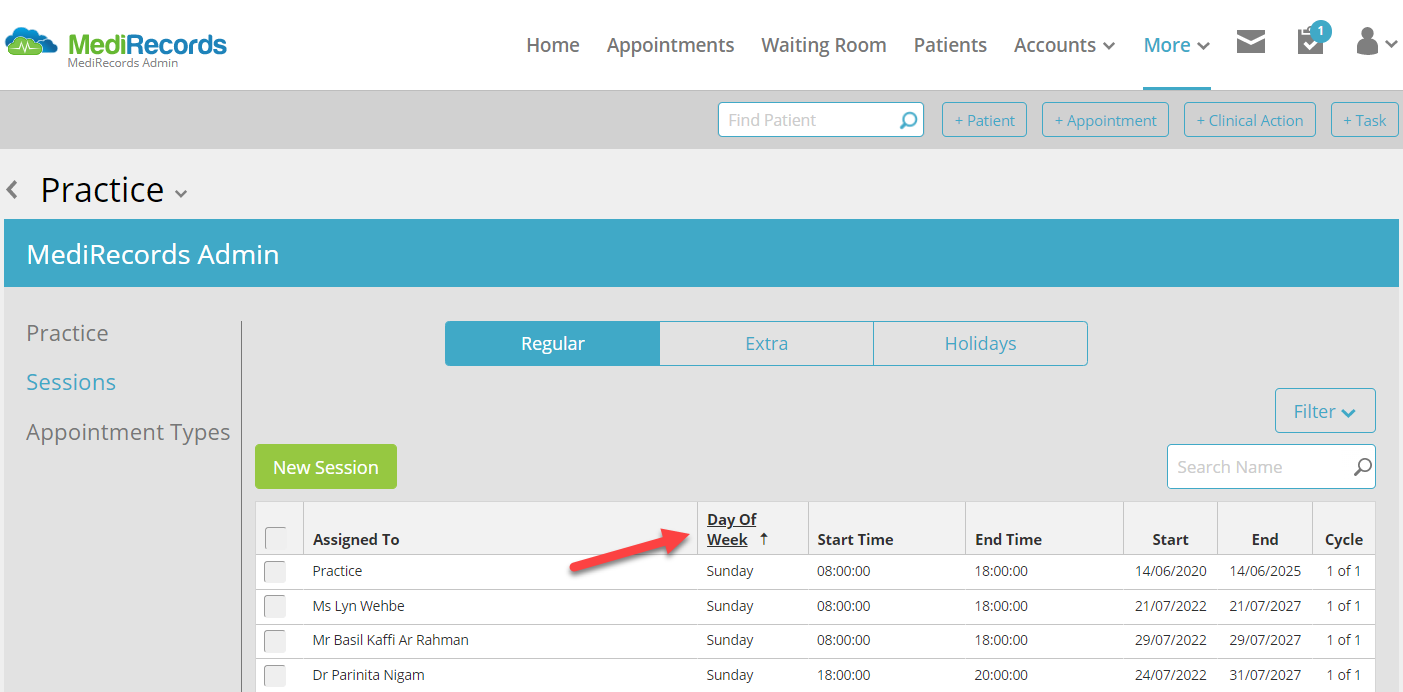
Task: Open the mail envelope icon
Action: [1250, 42]
